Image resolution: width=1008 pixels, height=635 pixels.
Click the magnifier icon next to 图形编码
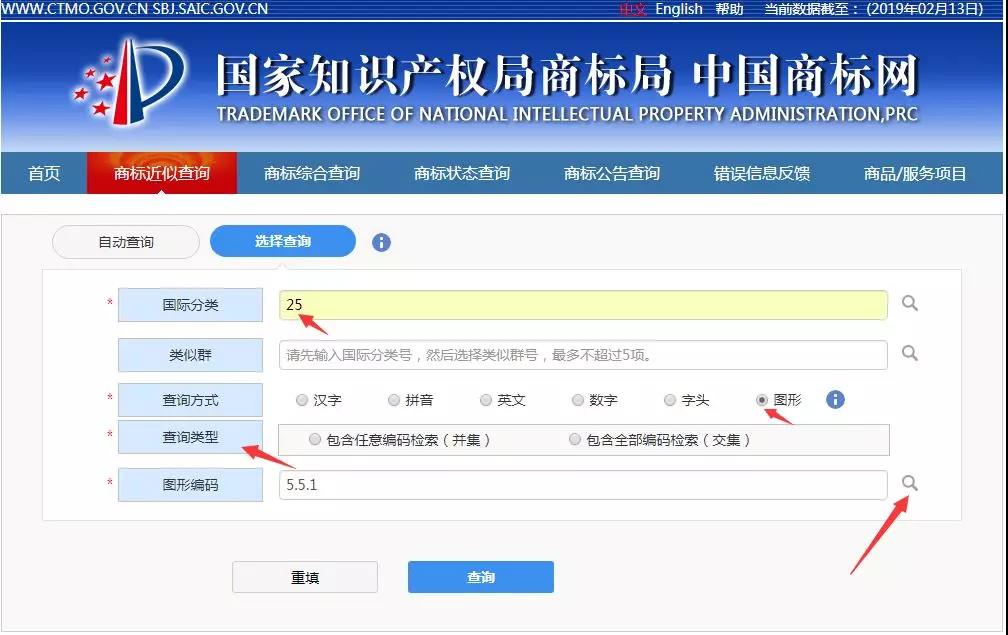coord(909,484)
